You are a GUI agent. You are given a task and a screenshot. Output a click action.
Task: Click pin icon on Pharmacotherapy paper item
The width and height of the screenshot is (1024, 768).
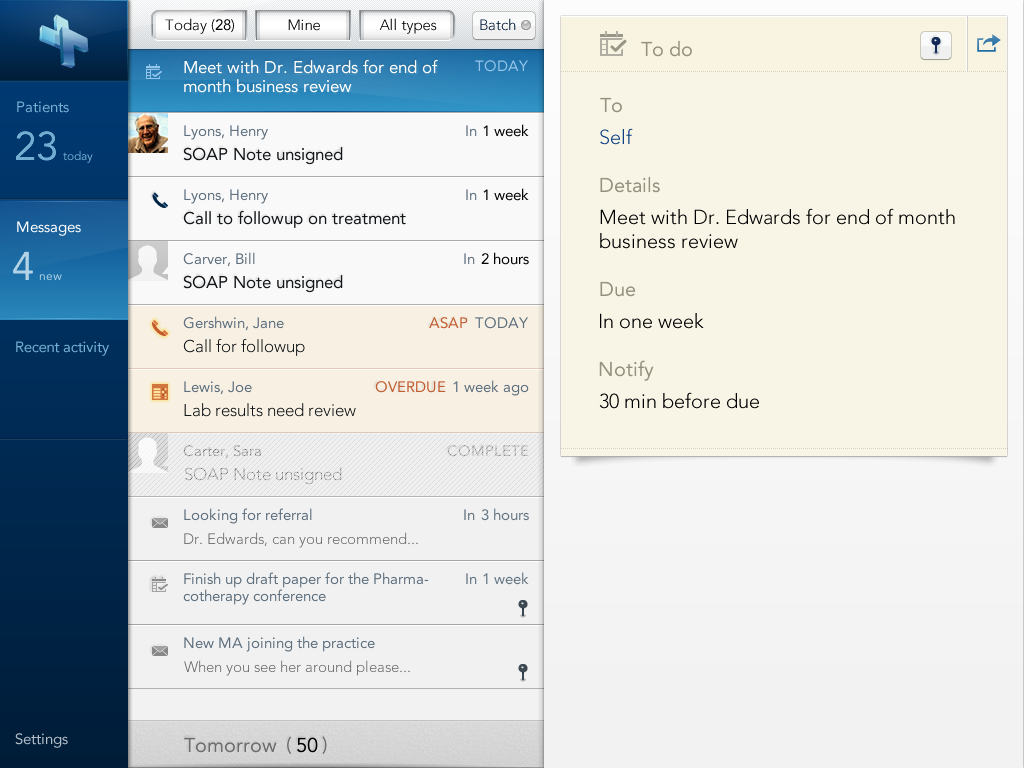522,608
